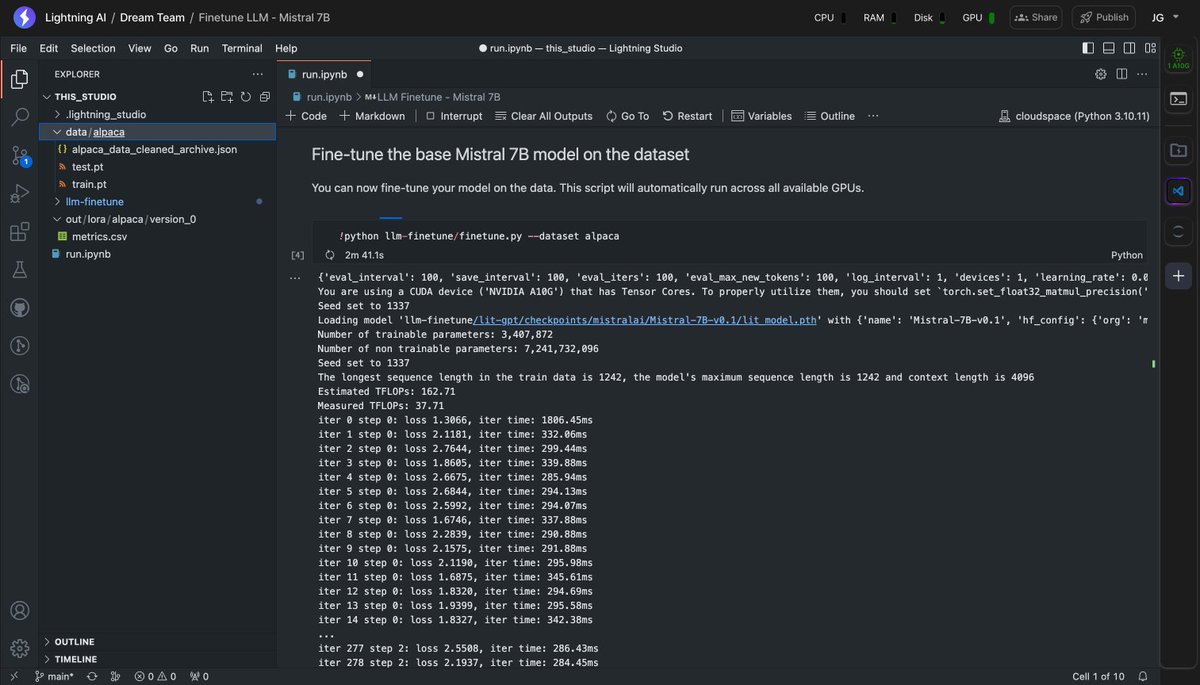The height and width of the screenshot is (685, 1200).
Task: Click the Share button
Action: click(1036, 17)
